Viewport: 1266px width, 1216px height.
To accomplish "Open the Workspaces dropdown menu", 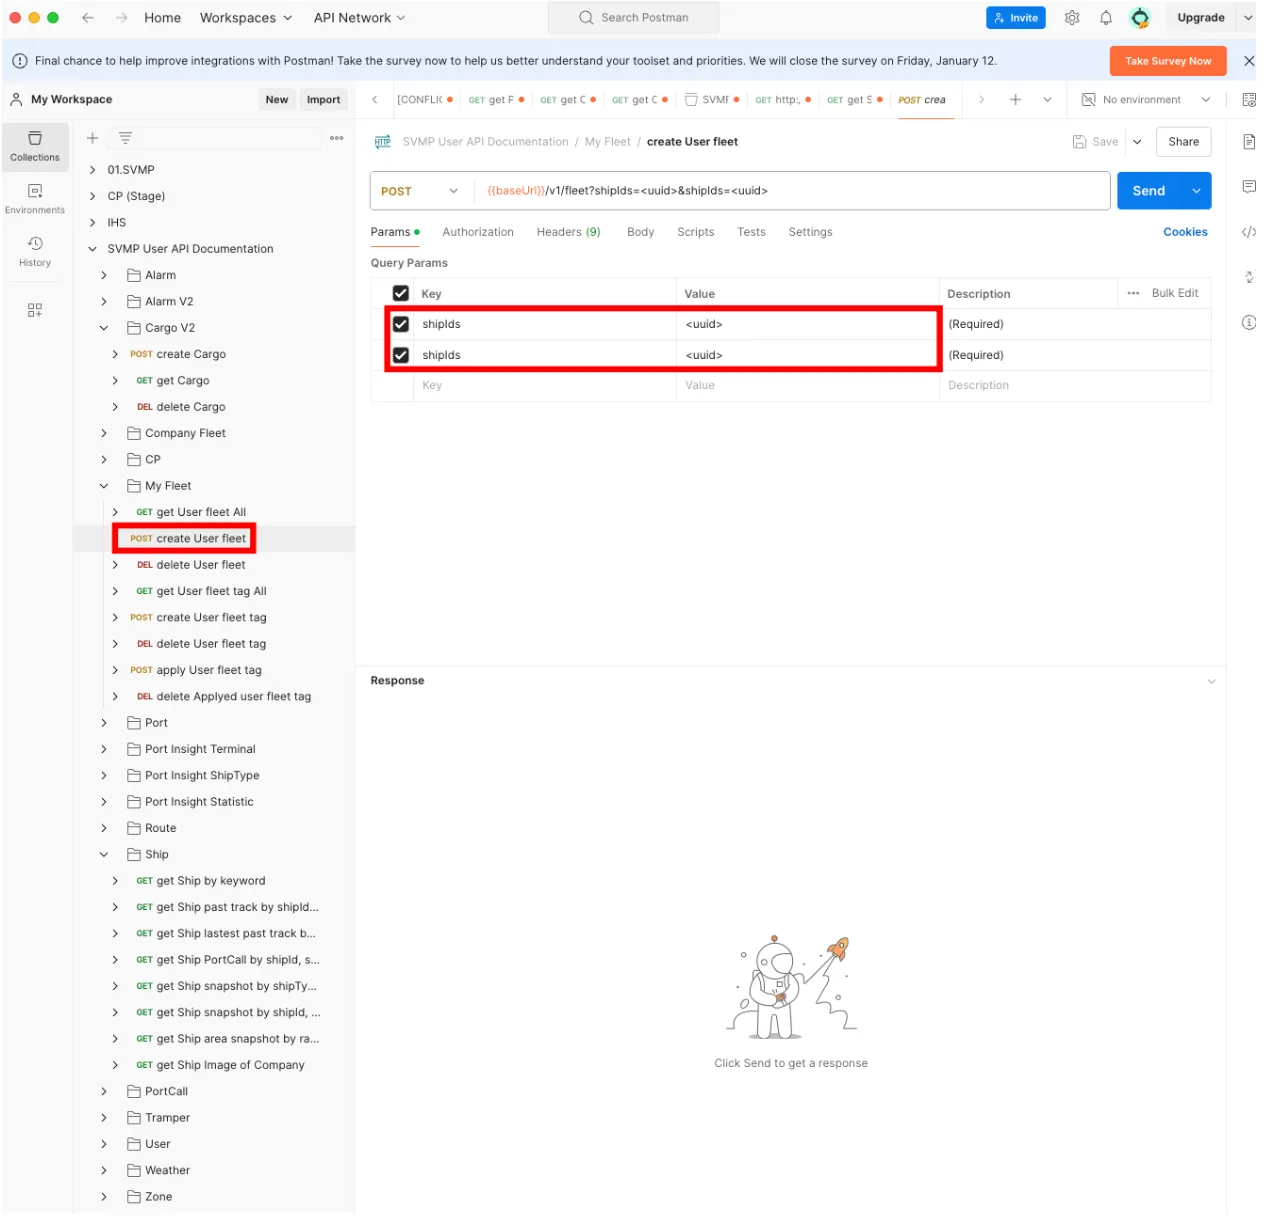I will point(246,18).
